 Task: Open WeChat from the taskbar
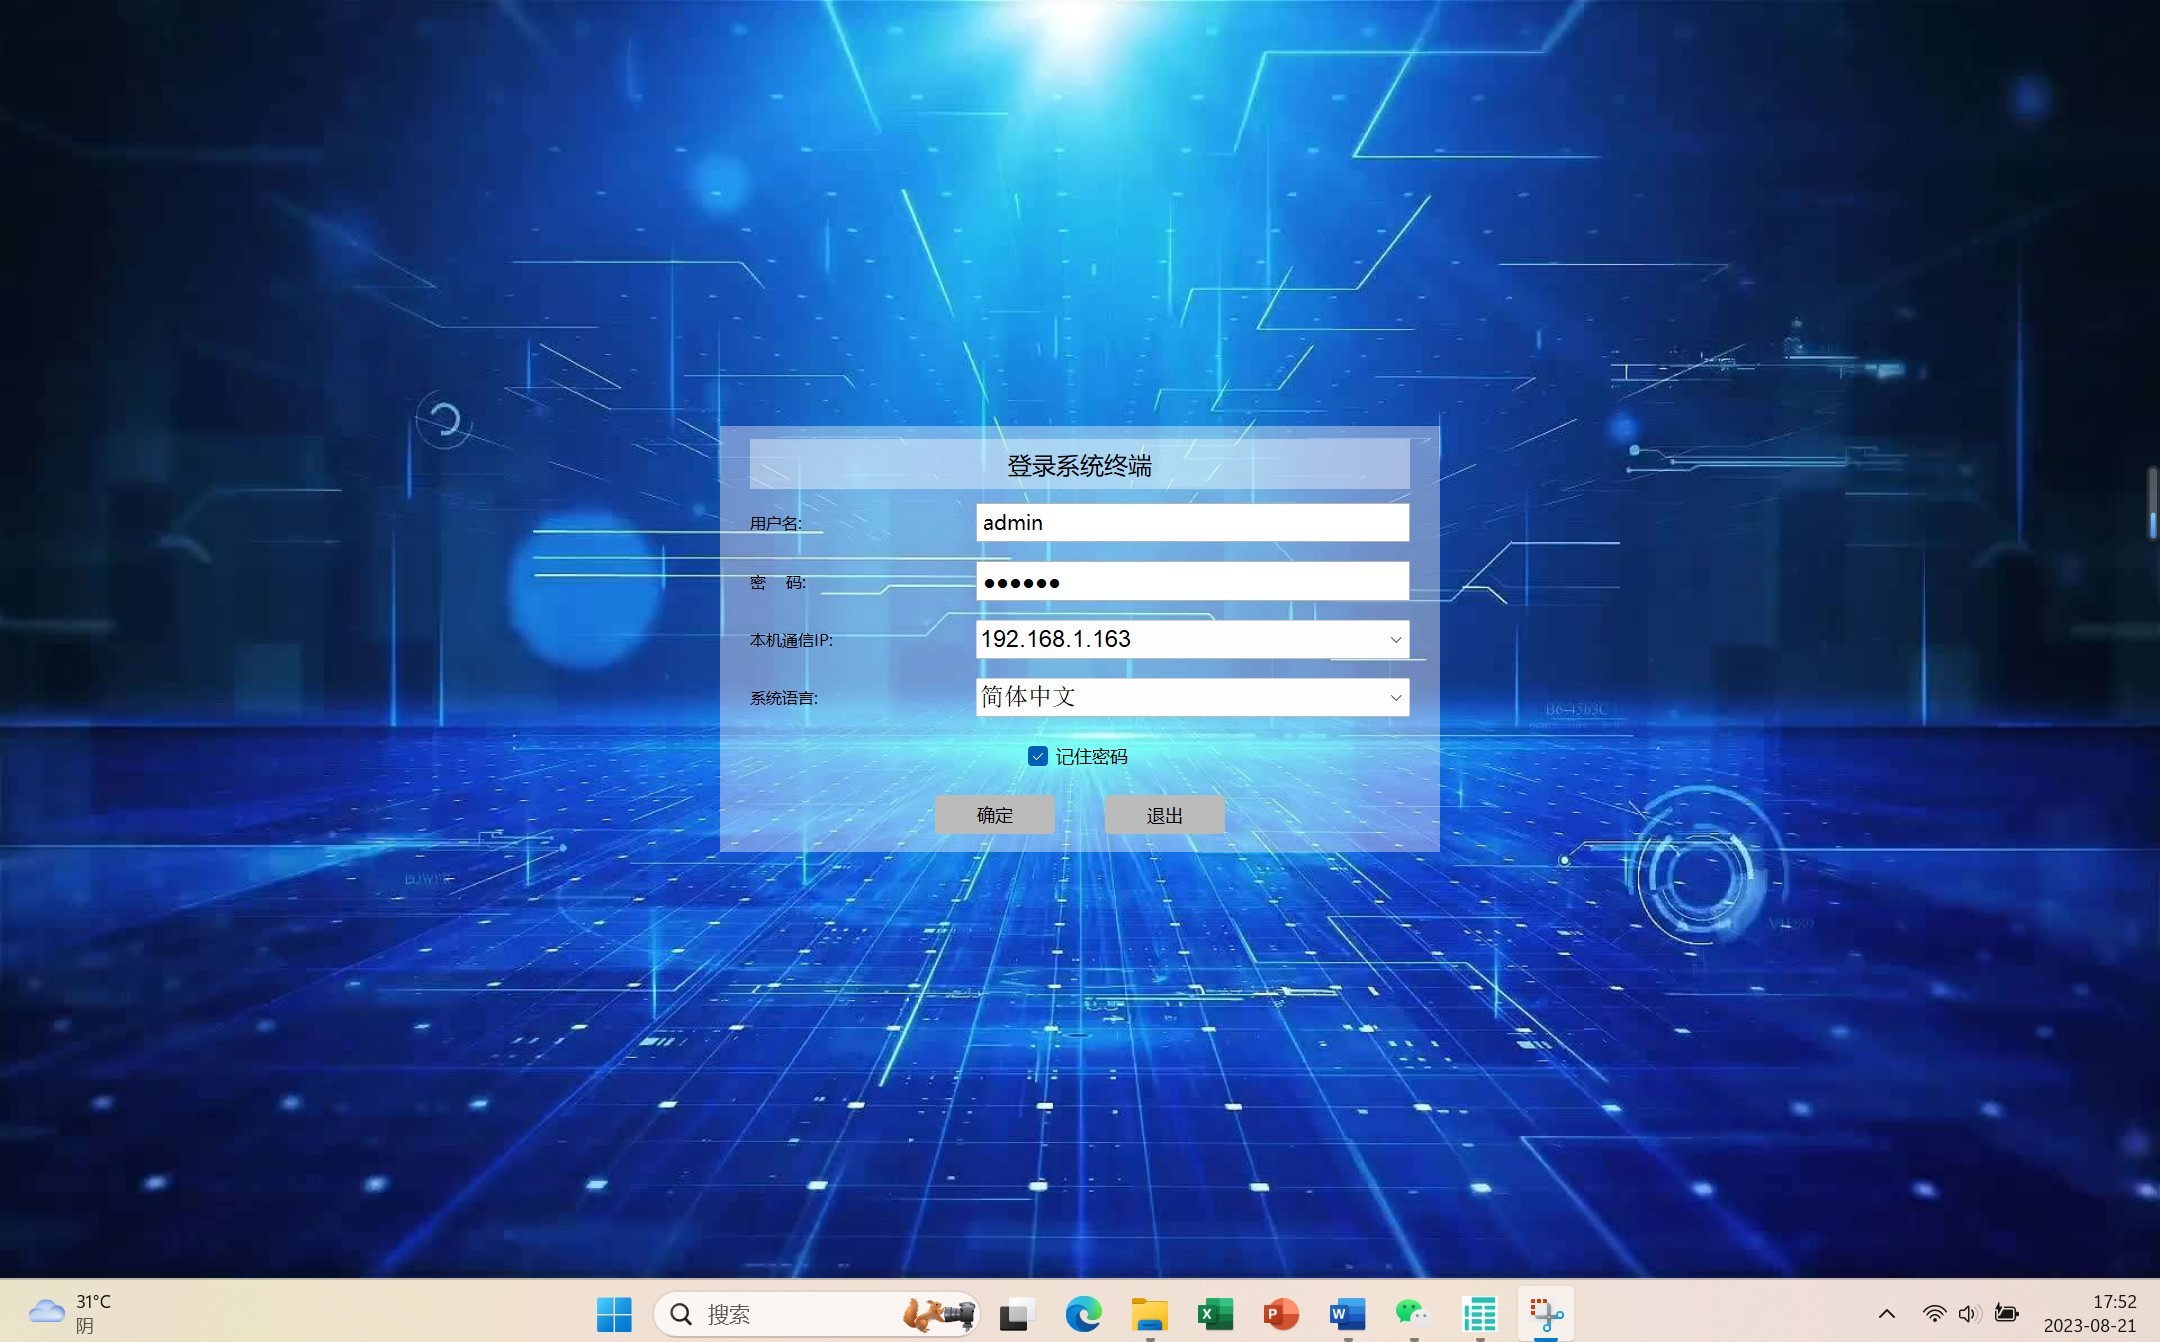click(1412, 1313)
